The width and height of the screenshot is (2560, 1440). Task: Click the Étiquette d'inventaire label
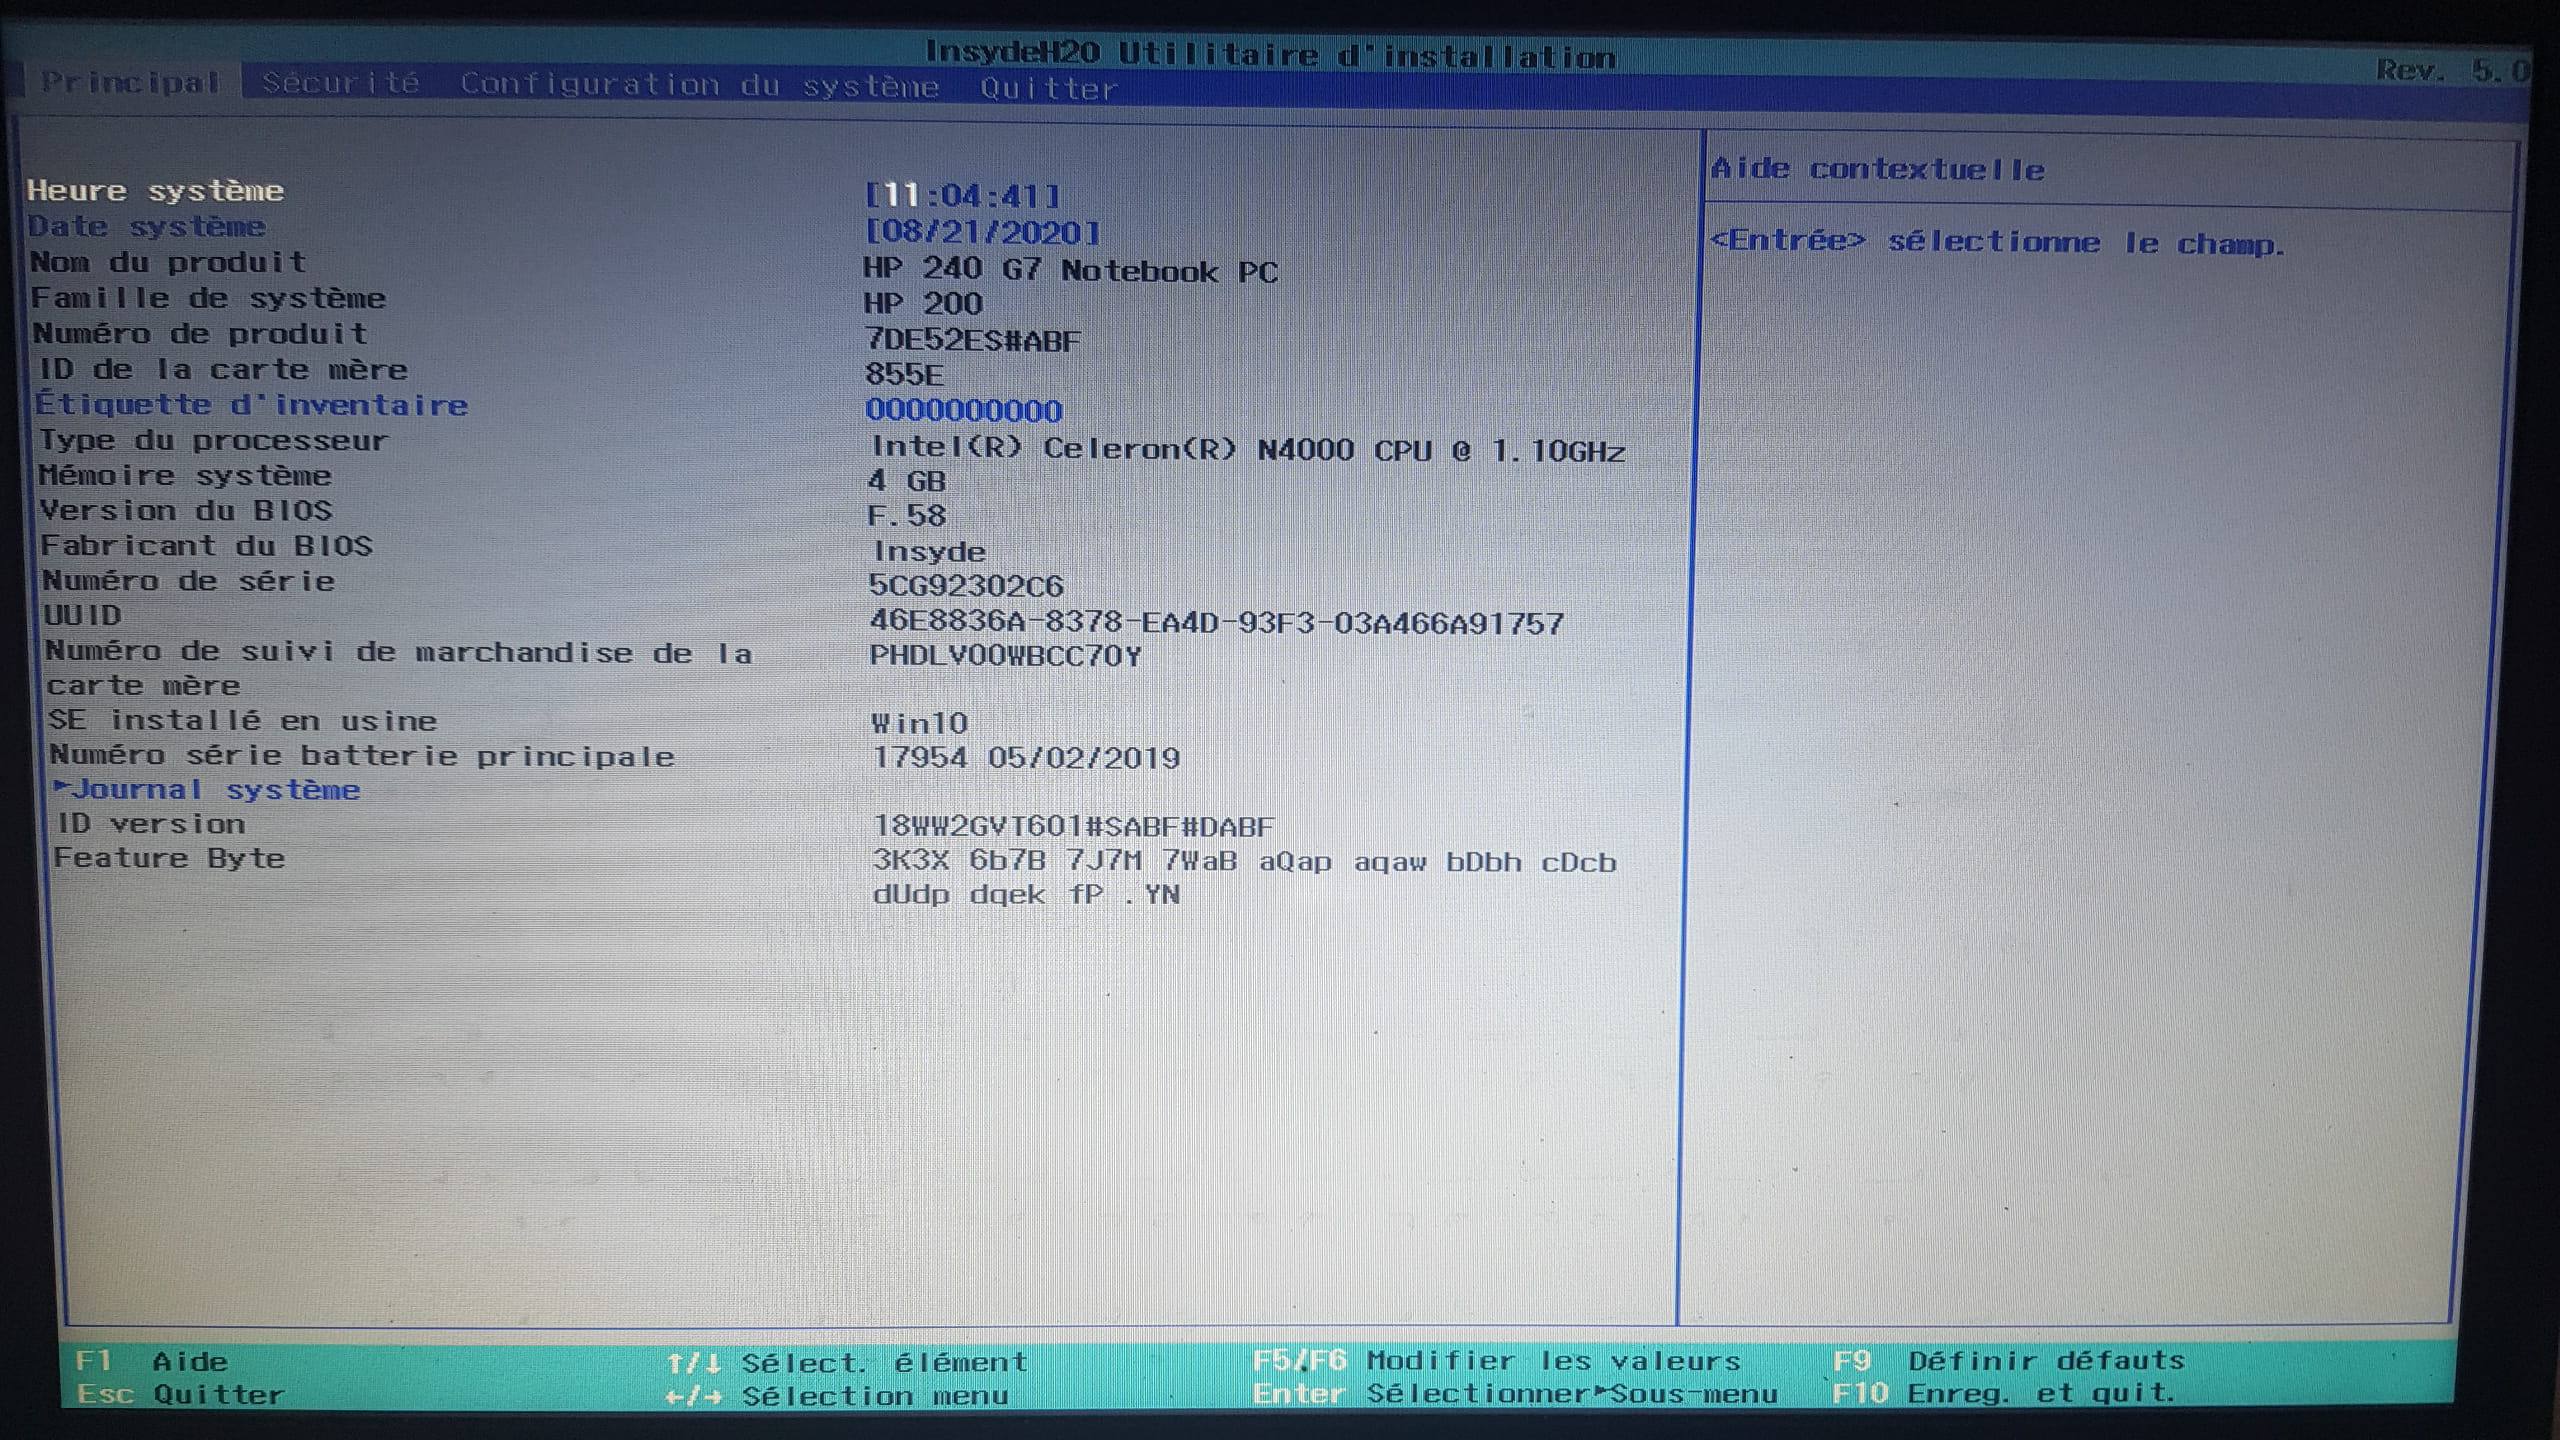252,404
